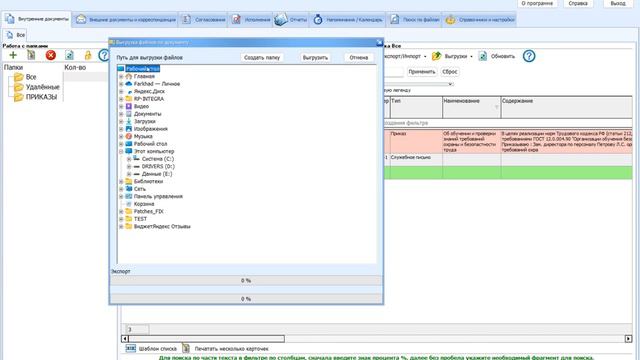
Task: Click filter funnel icon in Наименование column
Action: click(496, 107)
